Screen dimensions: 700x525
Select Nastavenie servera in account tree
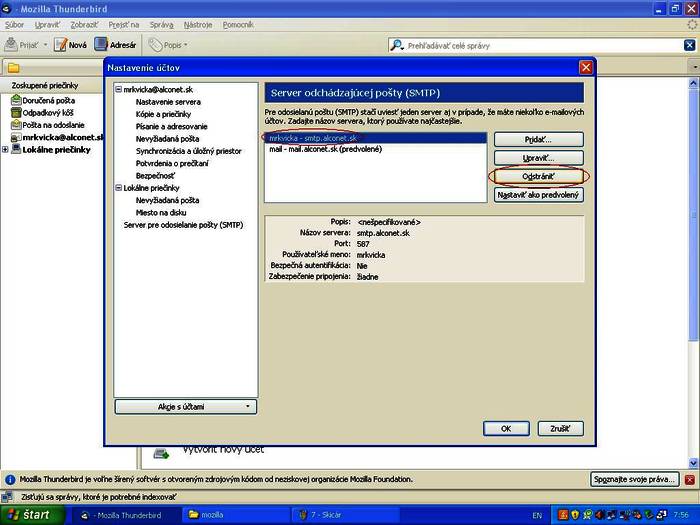click(x=168, y=102)
